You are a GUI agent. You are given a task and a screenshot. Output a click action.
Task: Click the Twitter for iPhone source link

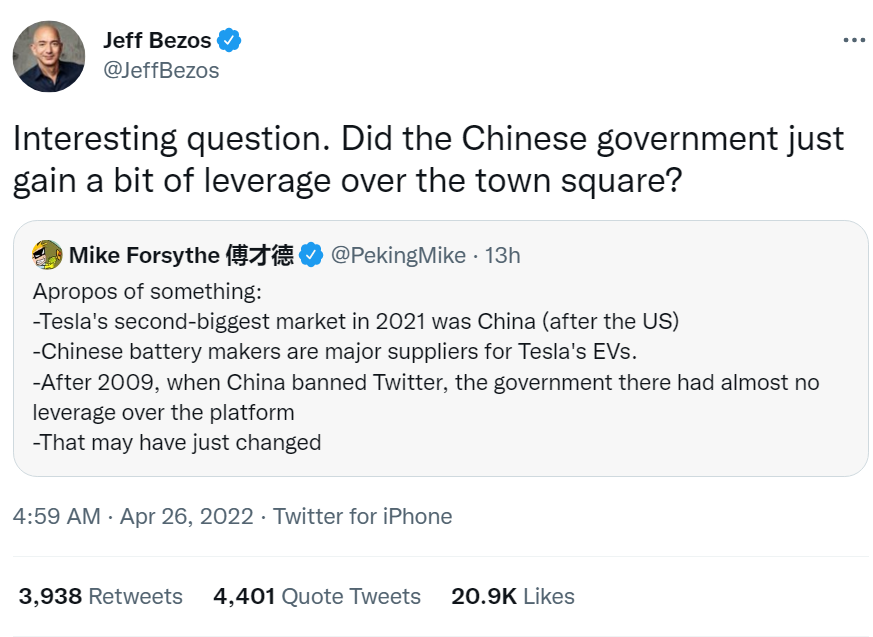coord(362,516)
